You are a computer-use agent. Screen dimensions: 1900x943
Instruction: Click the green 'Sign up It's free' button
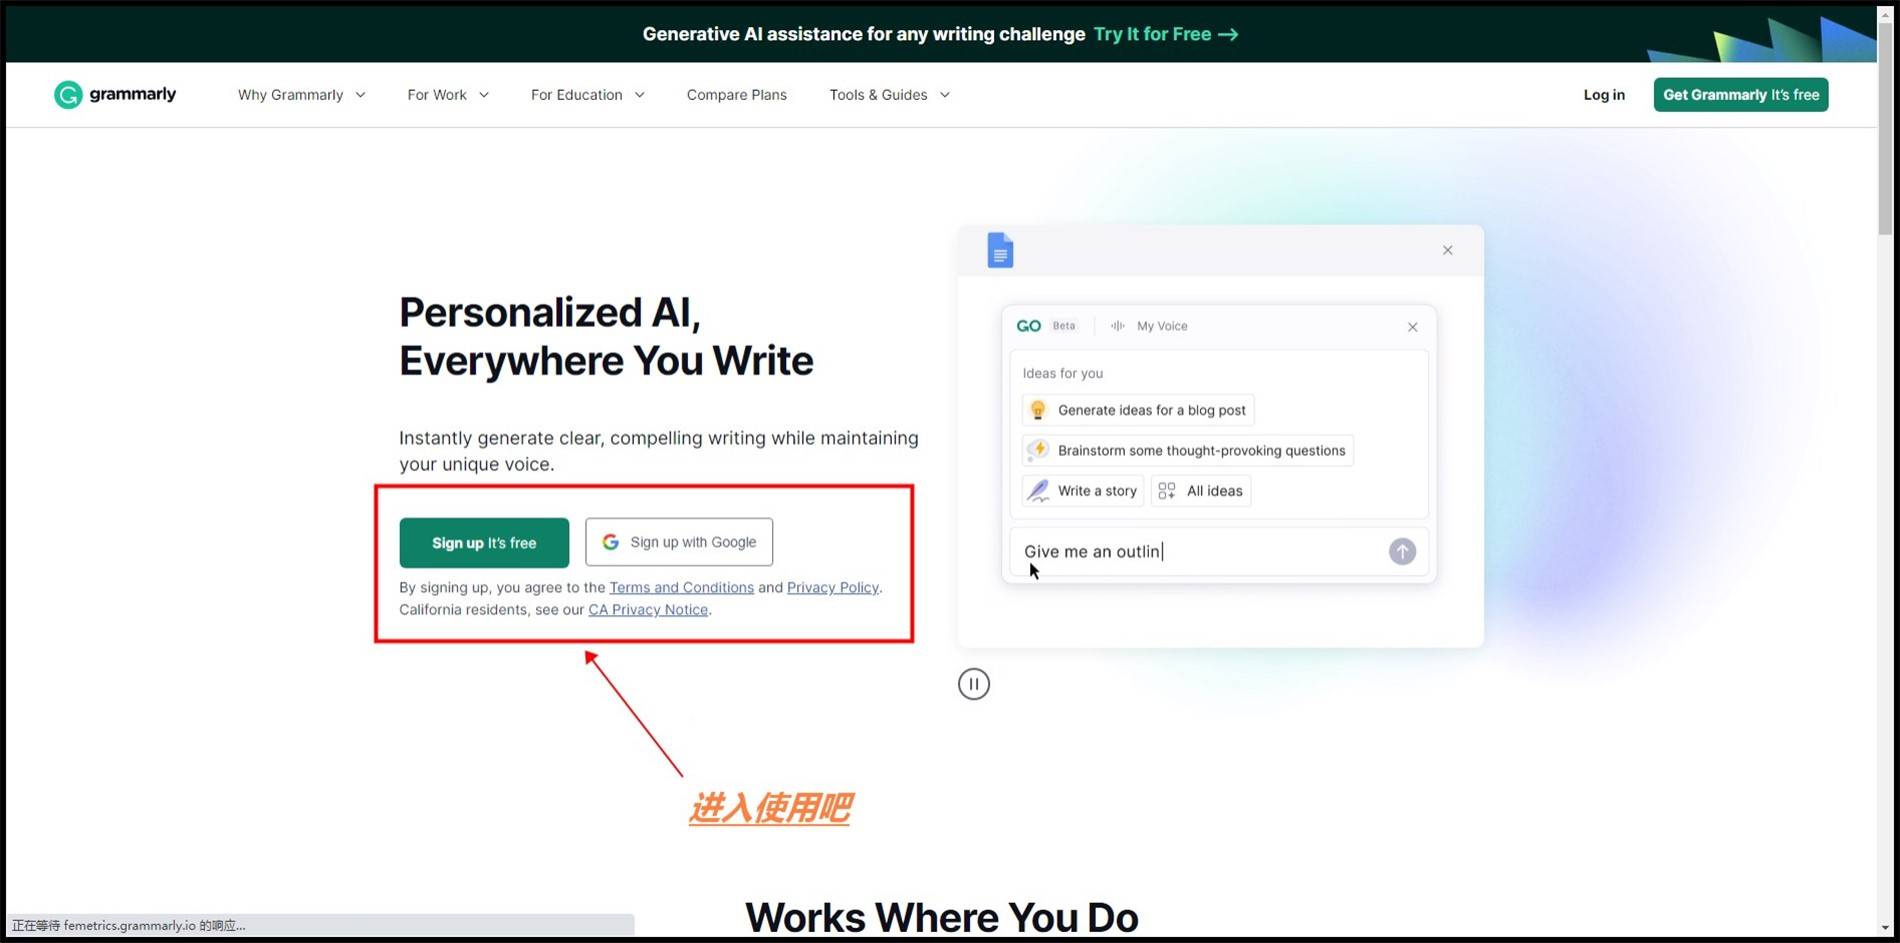coord(484,543)
